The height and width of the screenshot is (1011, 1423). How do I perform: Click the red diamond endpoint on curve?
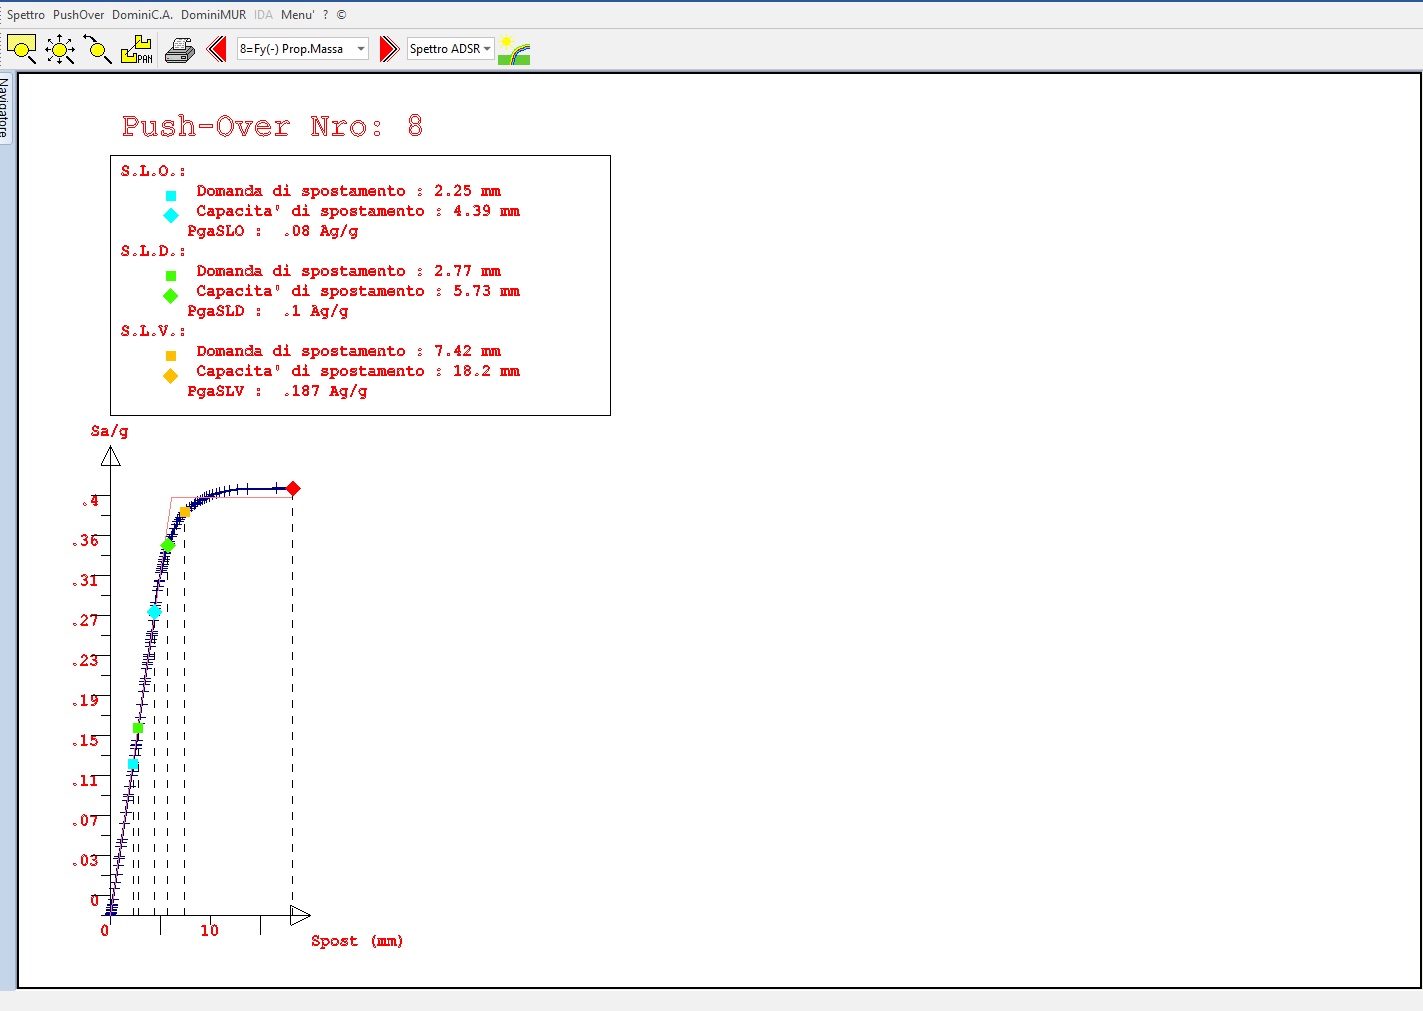pyautogui.click(x=293, y=489)
